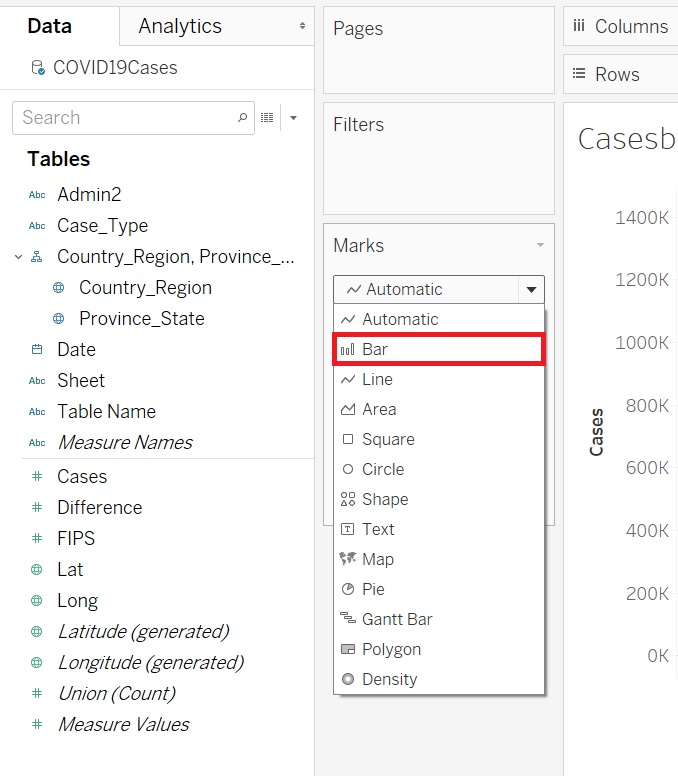Click the Abc icon beside Case_Type
The height and width of the screenshot is (776, 678).
pos(37,226)
